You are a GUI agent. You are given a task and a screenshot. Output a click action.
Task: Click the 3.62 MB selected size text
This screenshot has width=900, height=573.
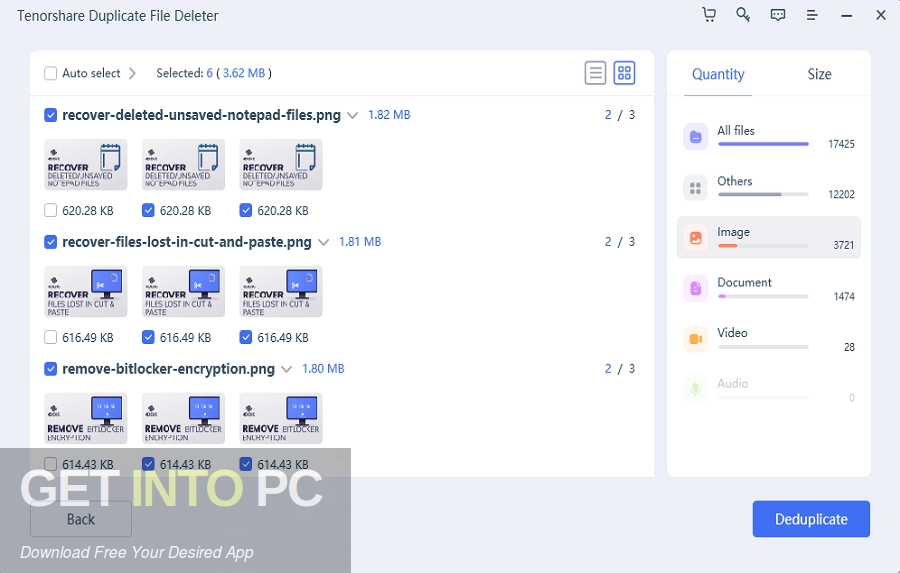(x=244, y=73)
